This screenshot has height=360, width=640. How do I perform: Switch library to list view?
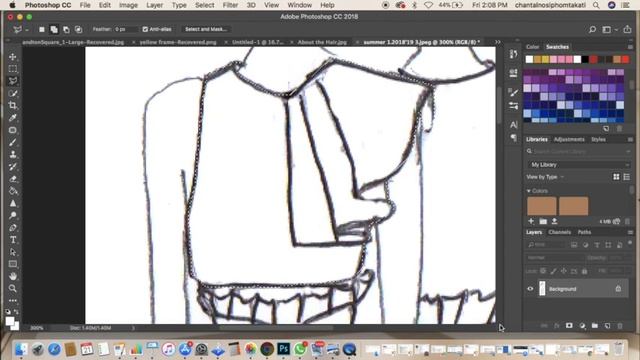point(627,177)
